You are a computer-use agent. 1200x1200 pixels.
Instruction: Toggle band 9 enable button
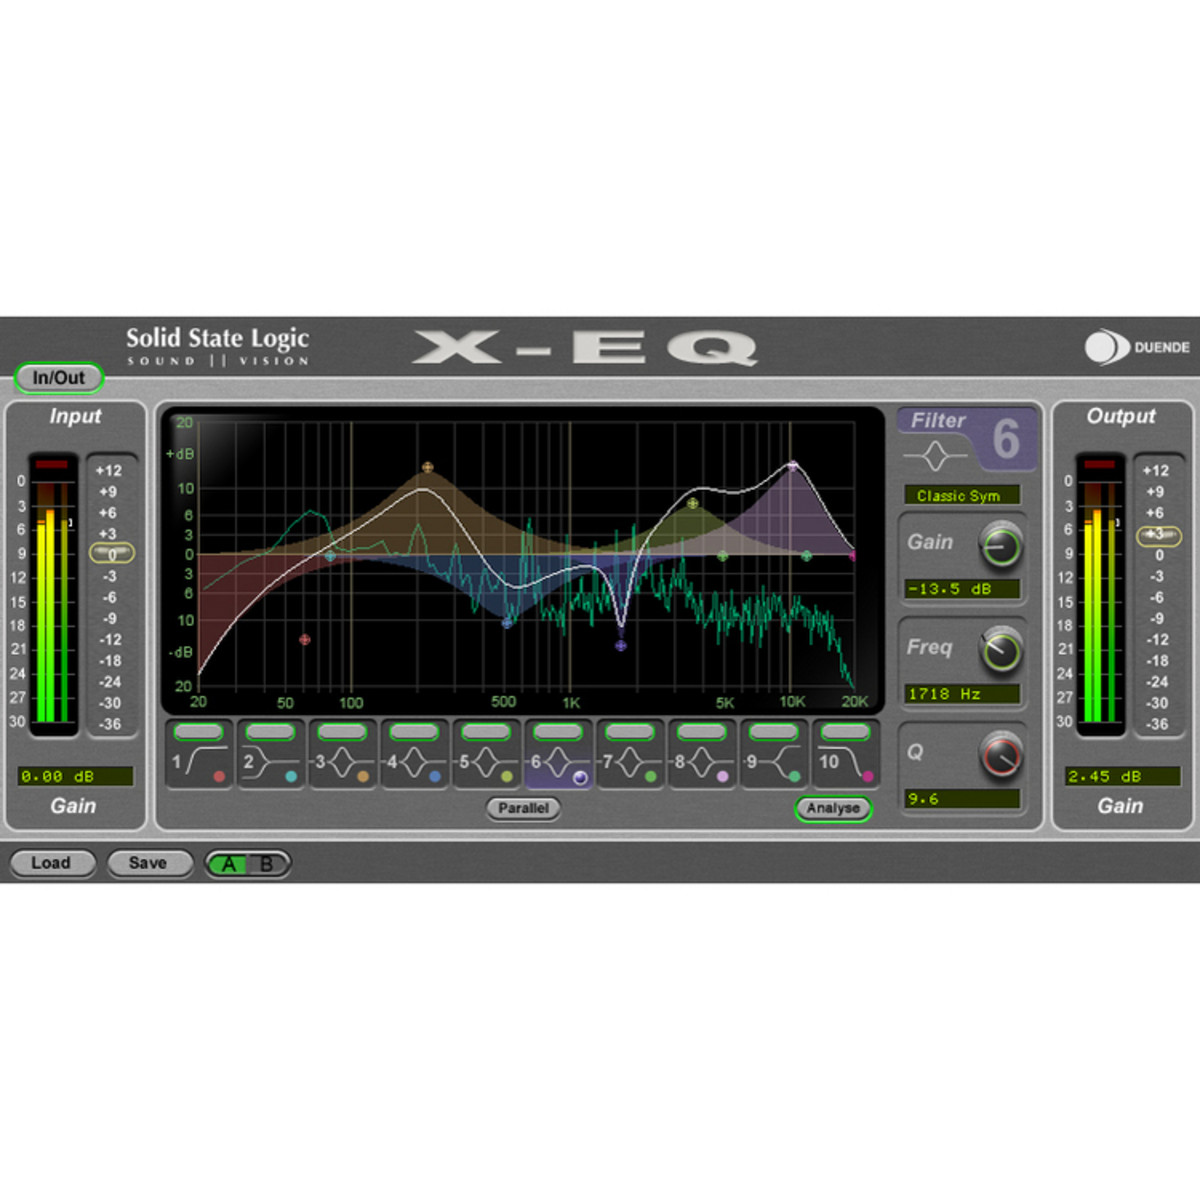[x=774, y=732]
